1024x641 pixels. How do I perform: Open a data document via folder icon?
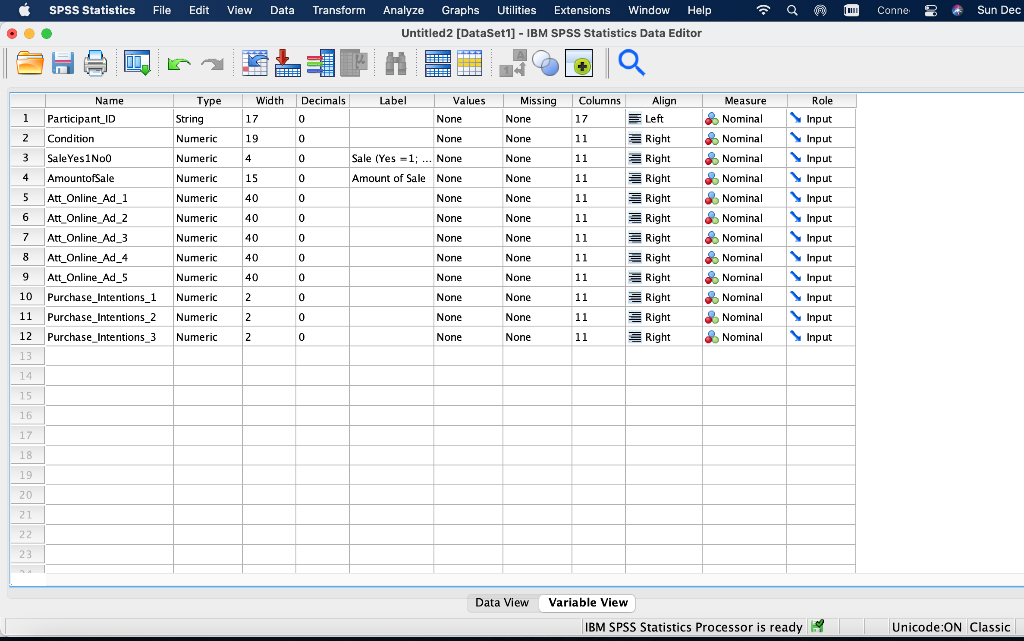(x=29, y=63)
